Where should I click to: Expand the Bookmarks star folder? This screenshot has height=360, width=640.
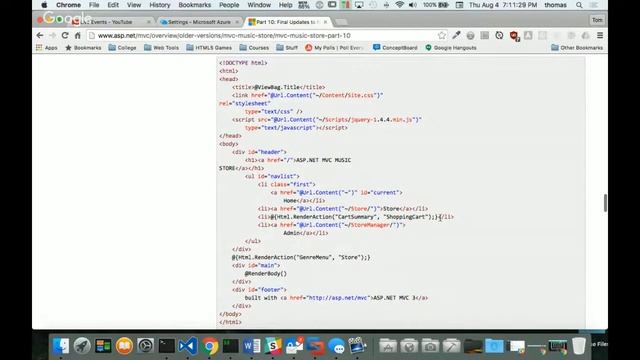click(x=83, y=48)
